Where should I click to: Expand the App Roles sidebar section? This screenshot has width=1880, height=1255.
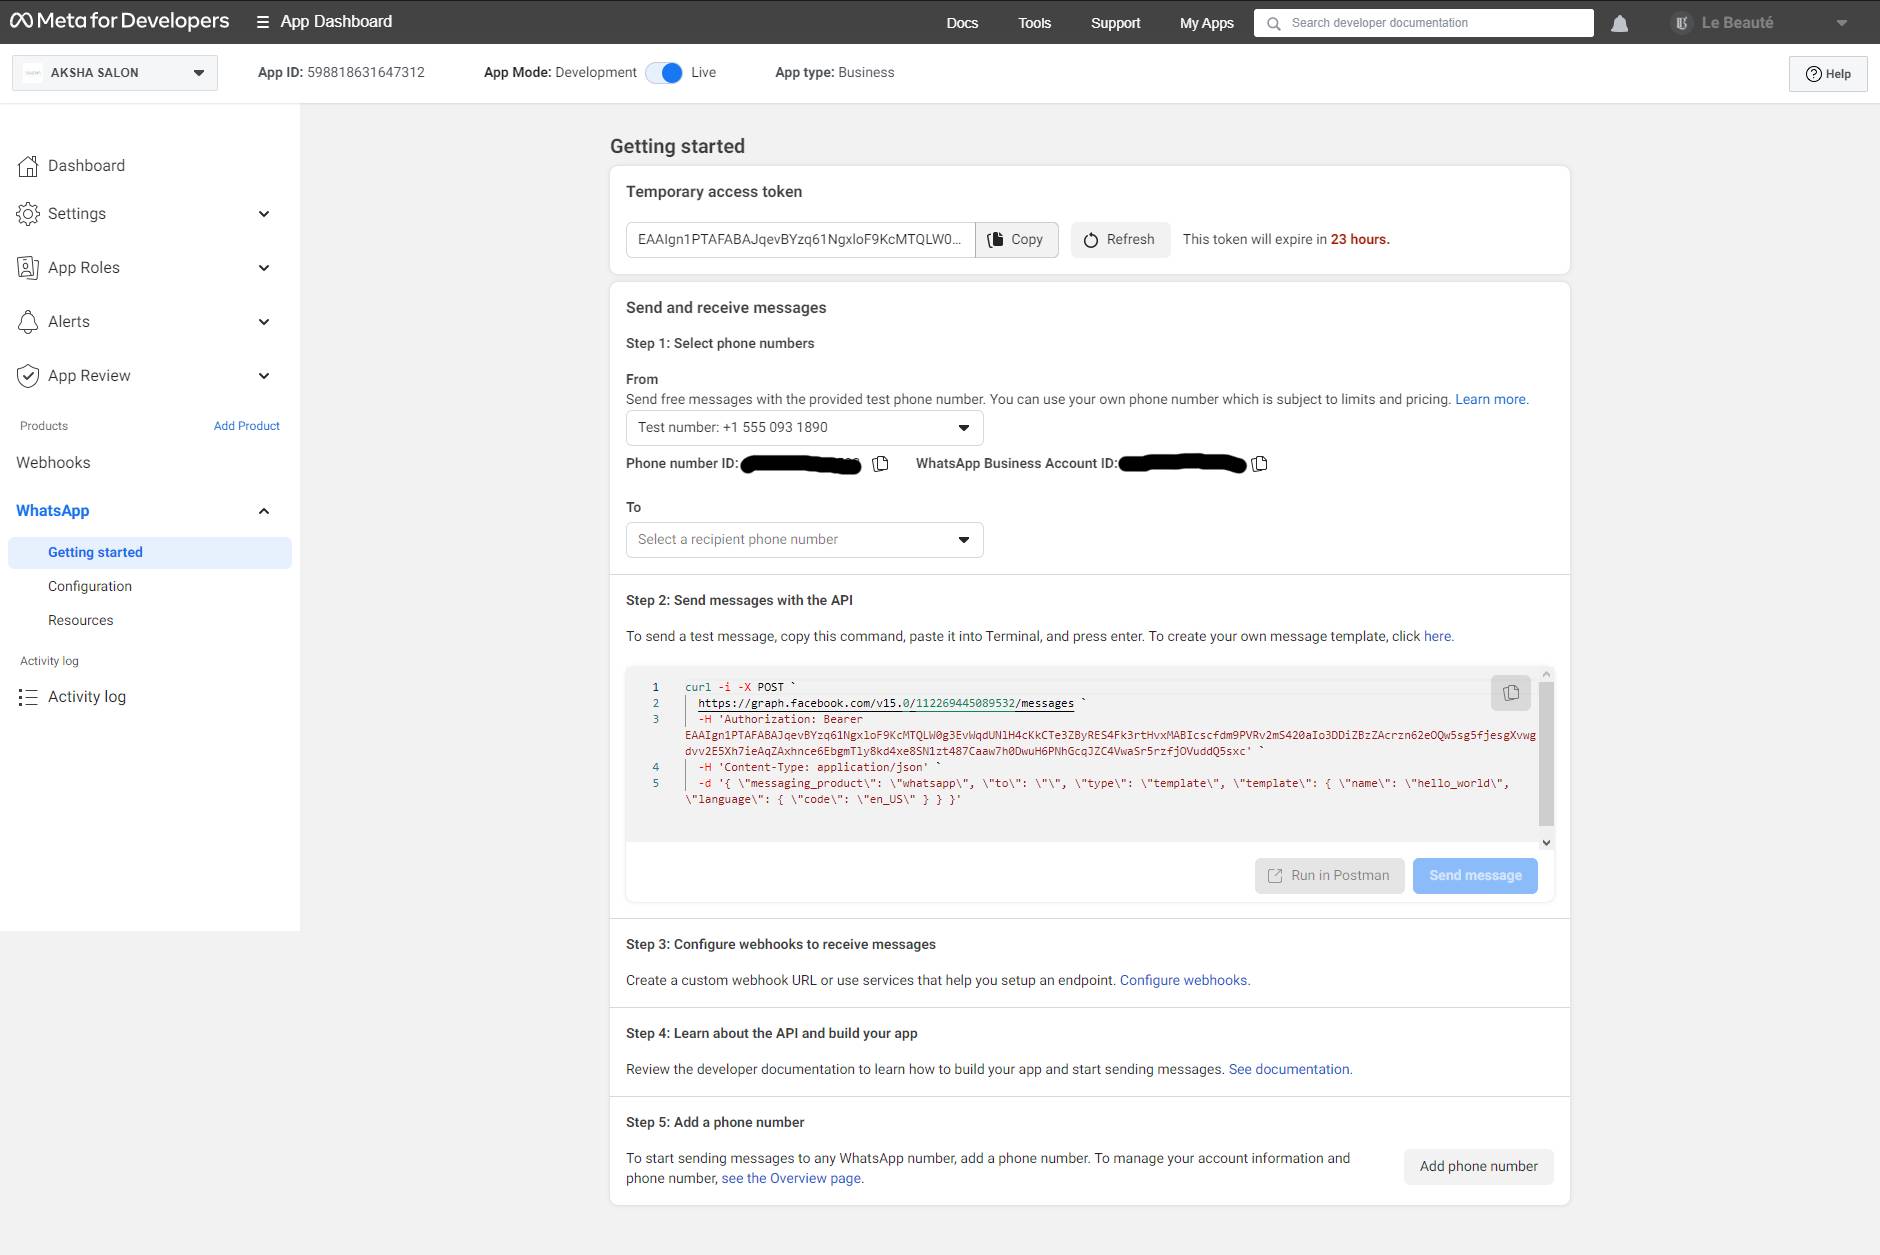tap(264, 268)
